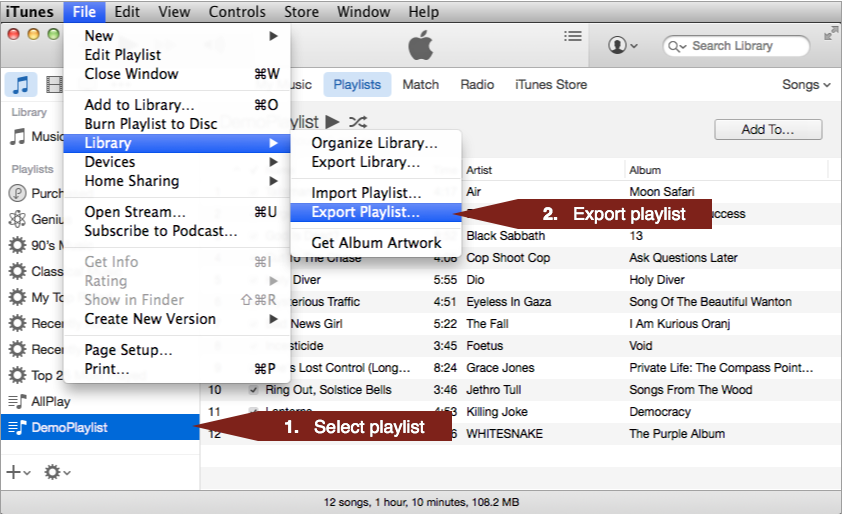The width and height of the screenshot is (843, 514).
Task: Choose Organize Library... submenu item
Action: coord(376,143)
